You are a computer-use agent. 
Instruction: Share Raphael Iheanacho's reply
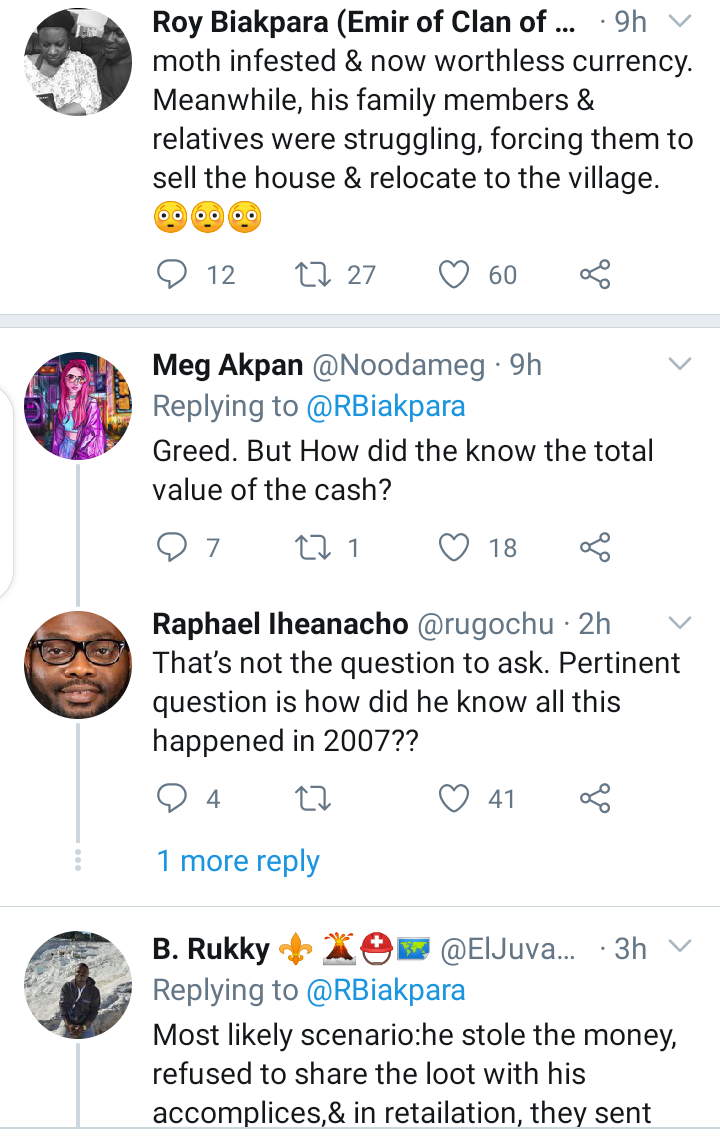595,798
